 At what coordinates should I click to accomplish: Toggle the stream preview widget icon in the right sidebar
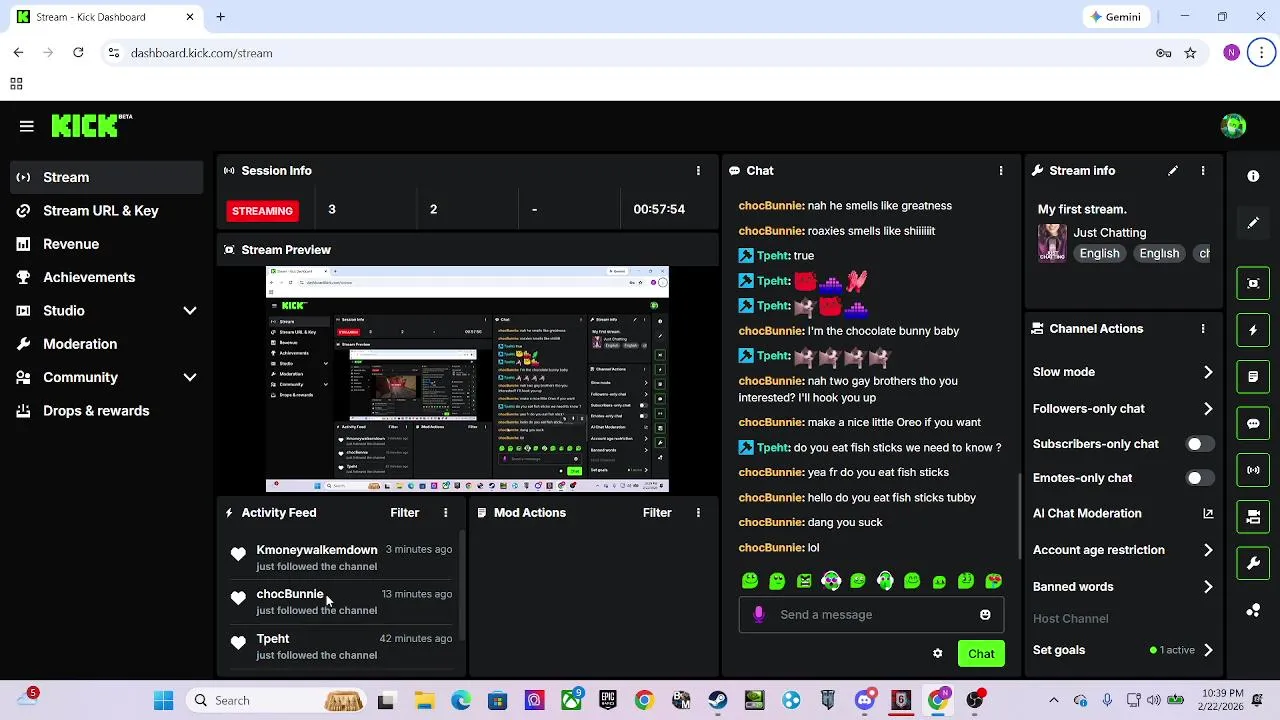click(x=1253, y=283)
